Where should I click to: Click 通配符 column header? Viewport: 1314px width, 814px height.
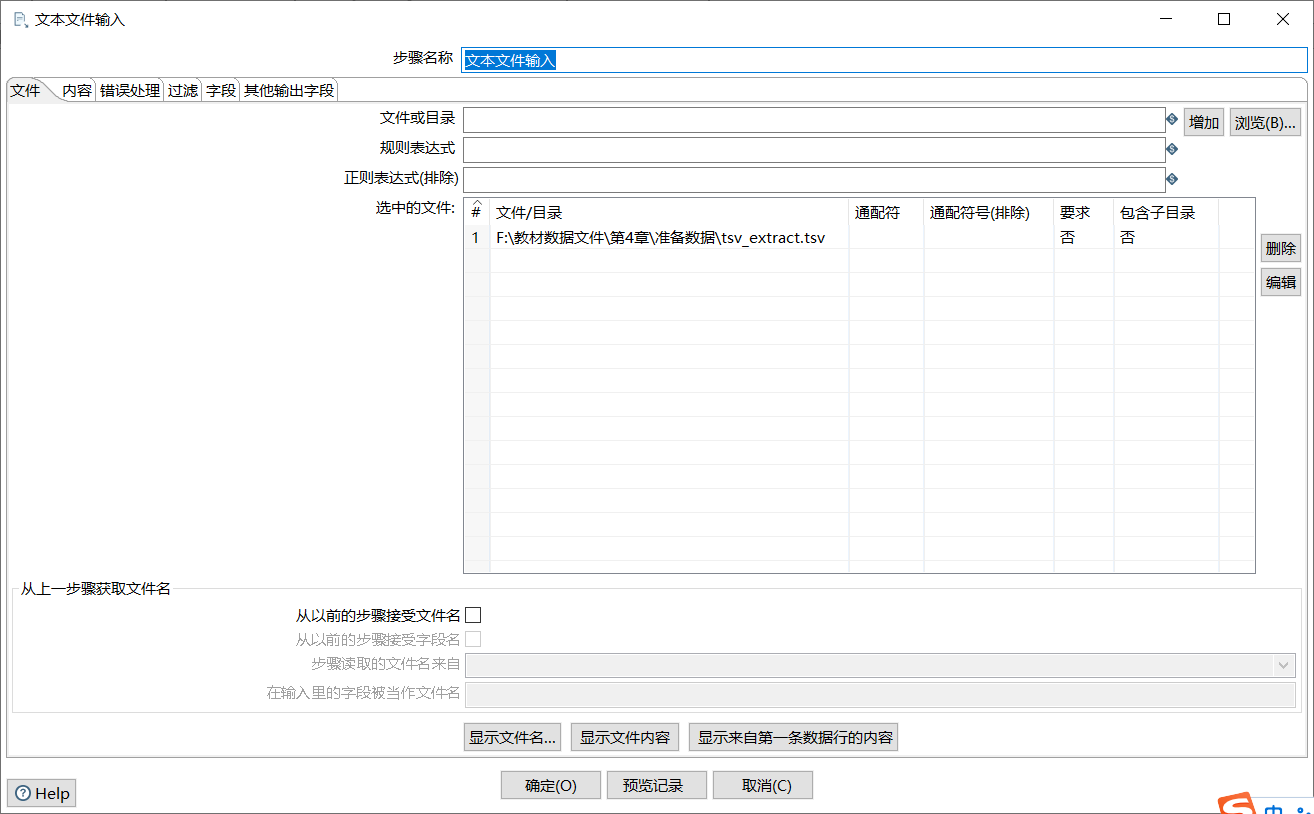886,212
